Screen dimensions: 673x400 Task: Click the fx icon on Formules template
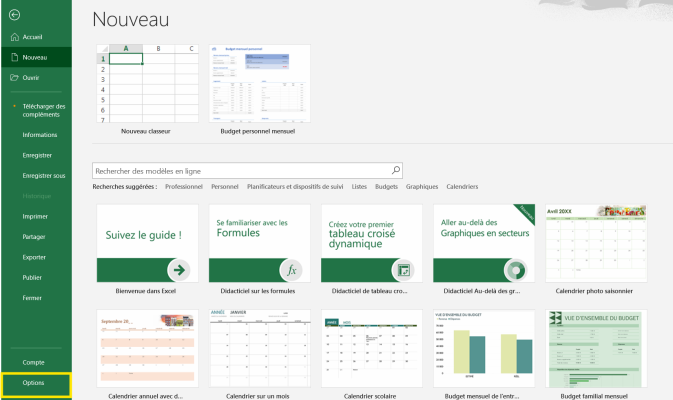click(x=291, y=270)
